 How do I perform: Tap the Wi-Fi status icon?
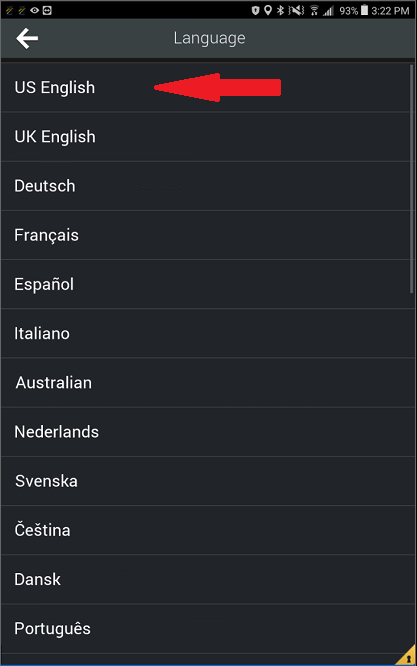[x=314, y=10]
